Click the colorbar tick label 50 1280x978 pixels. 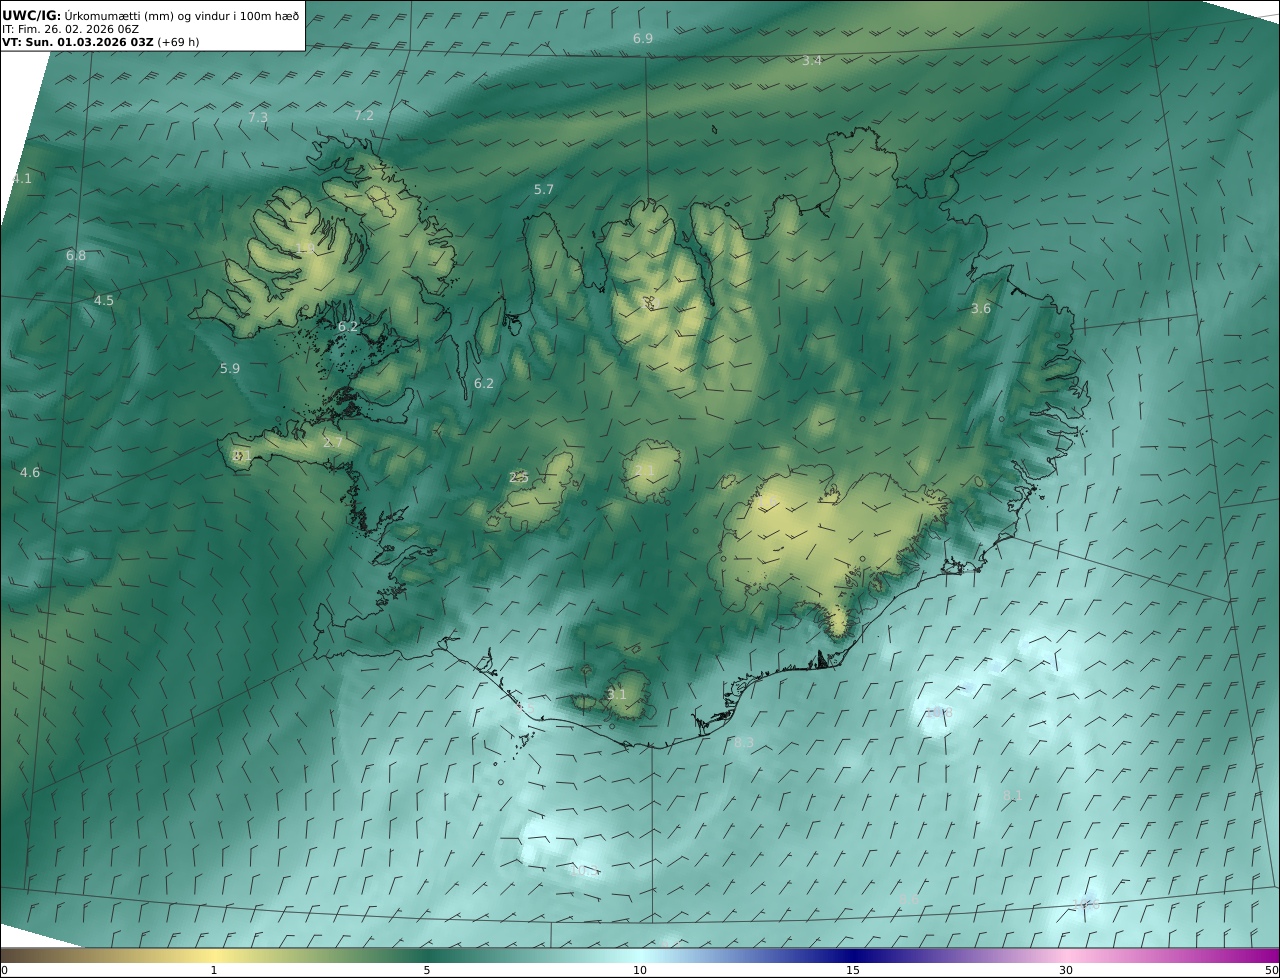pos(1271,970)
